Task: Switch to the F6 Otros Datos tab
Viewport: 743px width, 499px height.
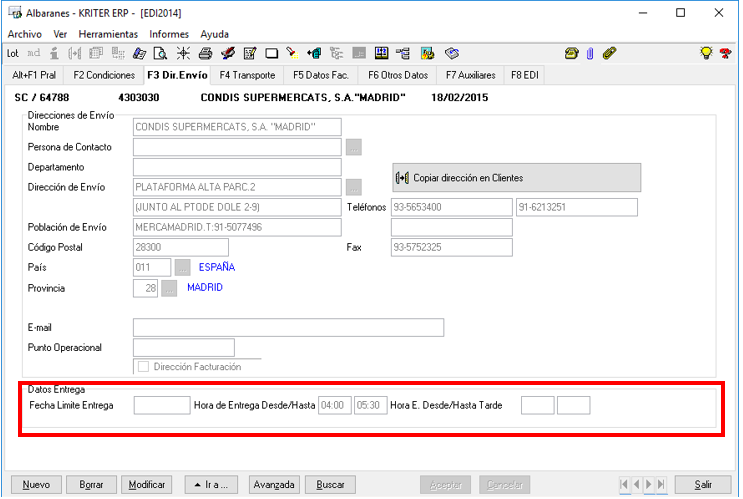Action: pyautogui.click(x=398, y=75)
